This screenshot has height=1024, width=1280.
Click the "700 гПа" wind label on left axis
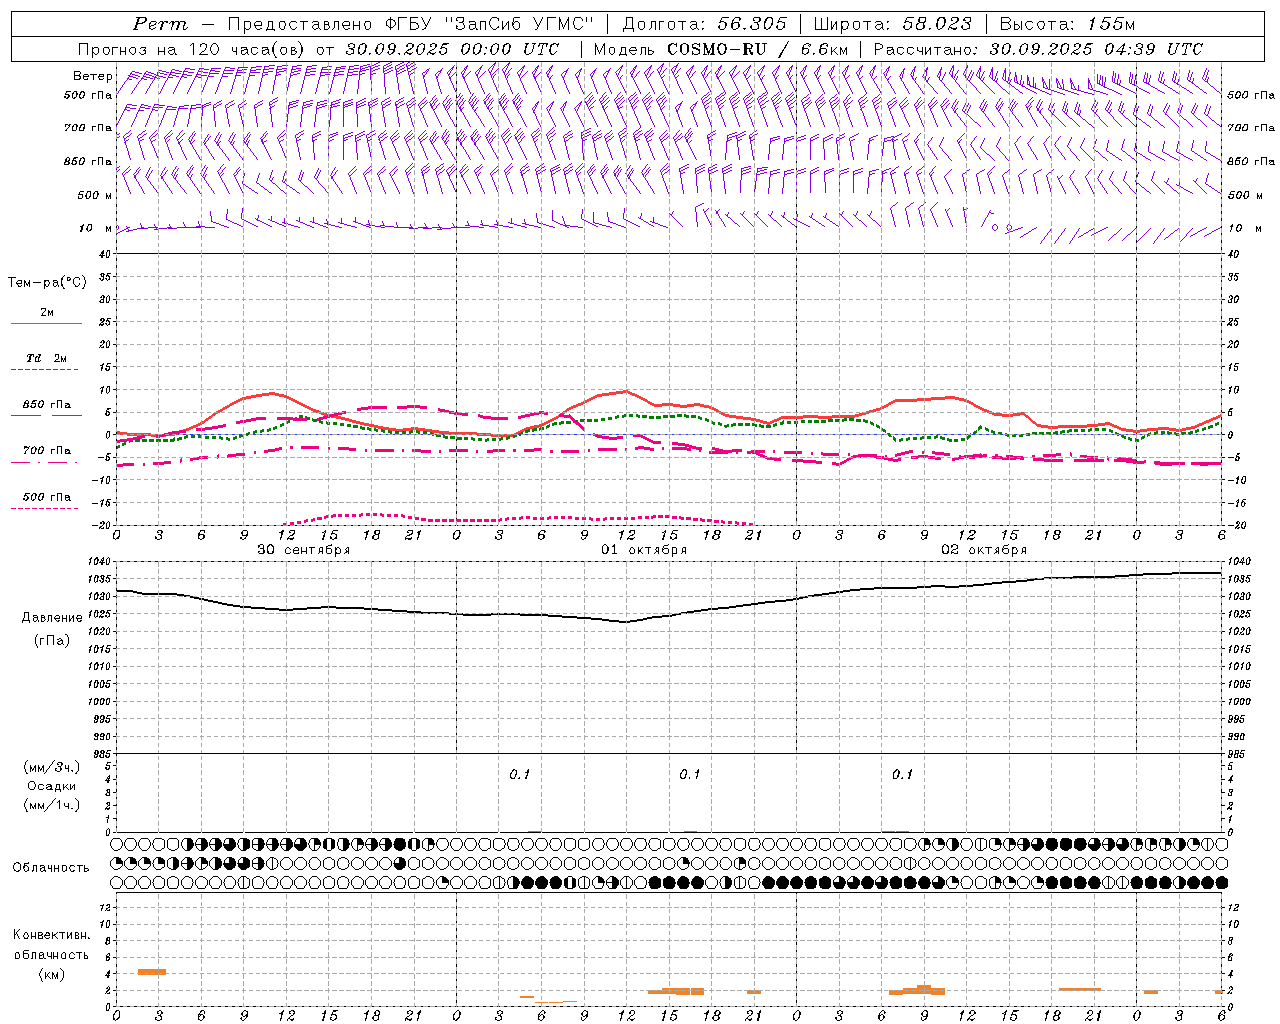(88, 128)
